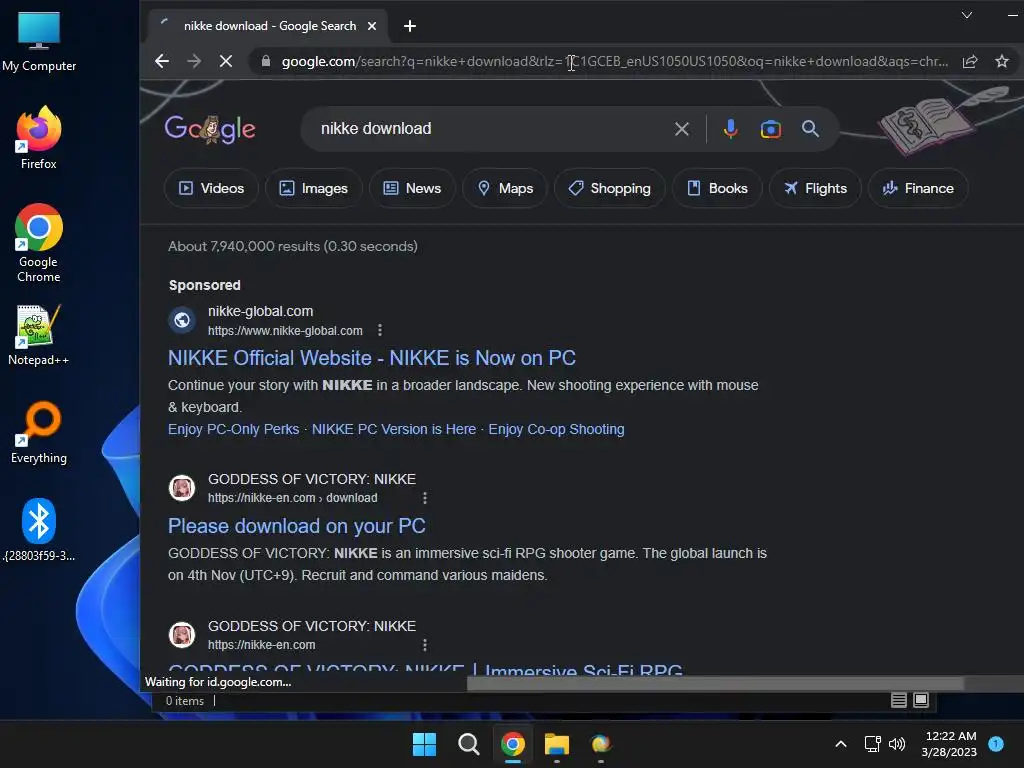Bookmark this page with star icon

(x=1002, y=61)
